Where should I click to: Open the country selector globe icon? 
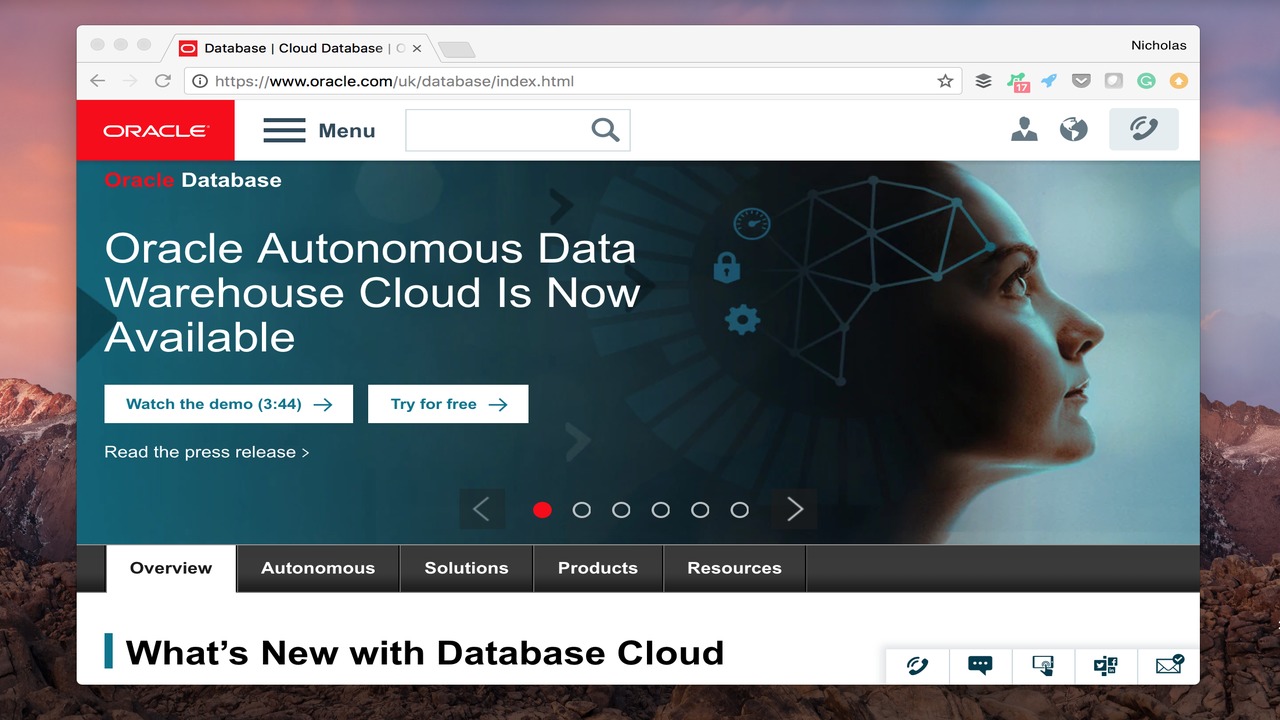(1074, 129)
